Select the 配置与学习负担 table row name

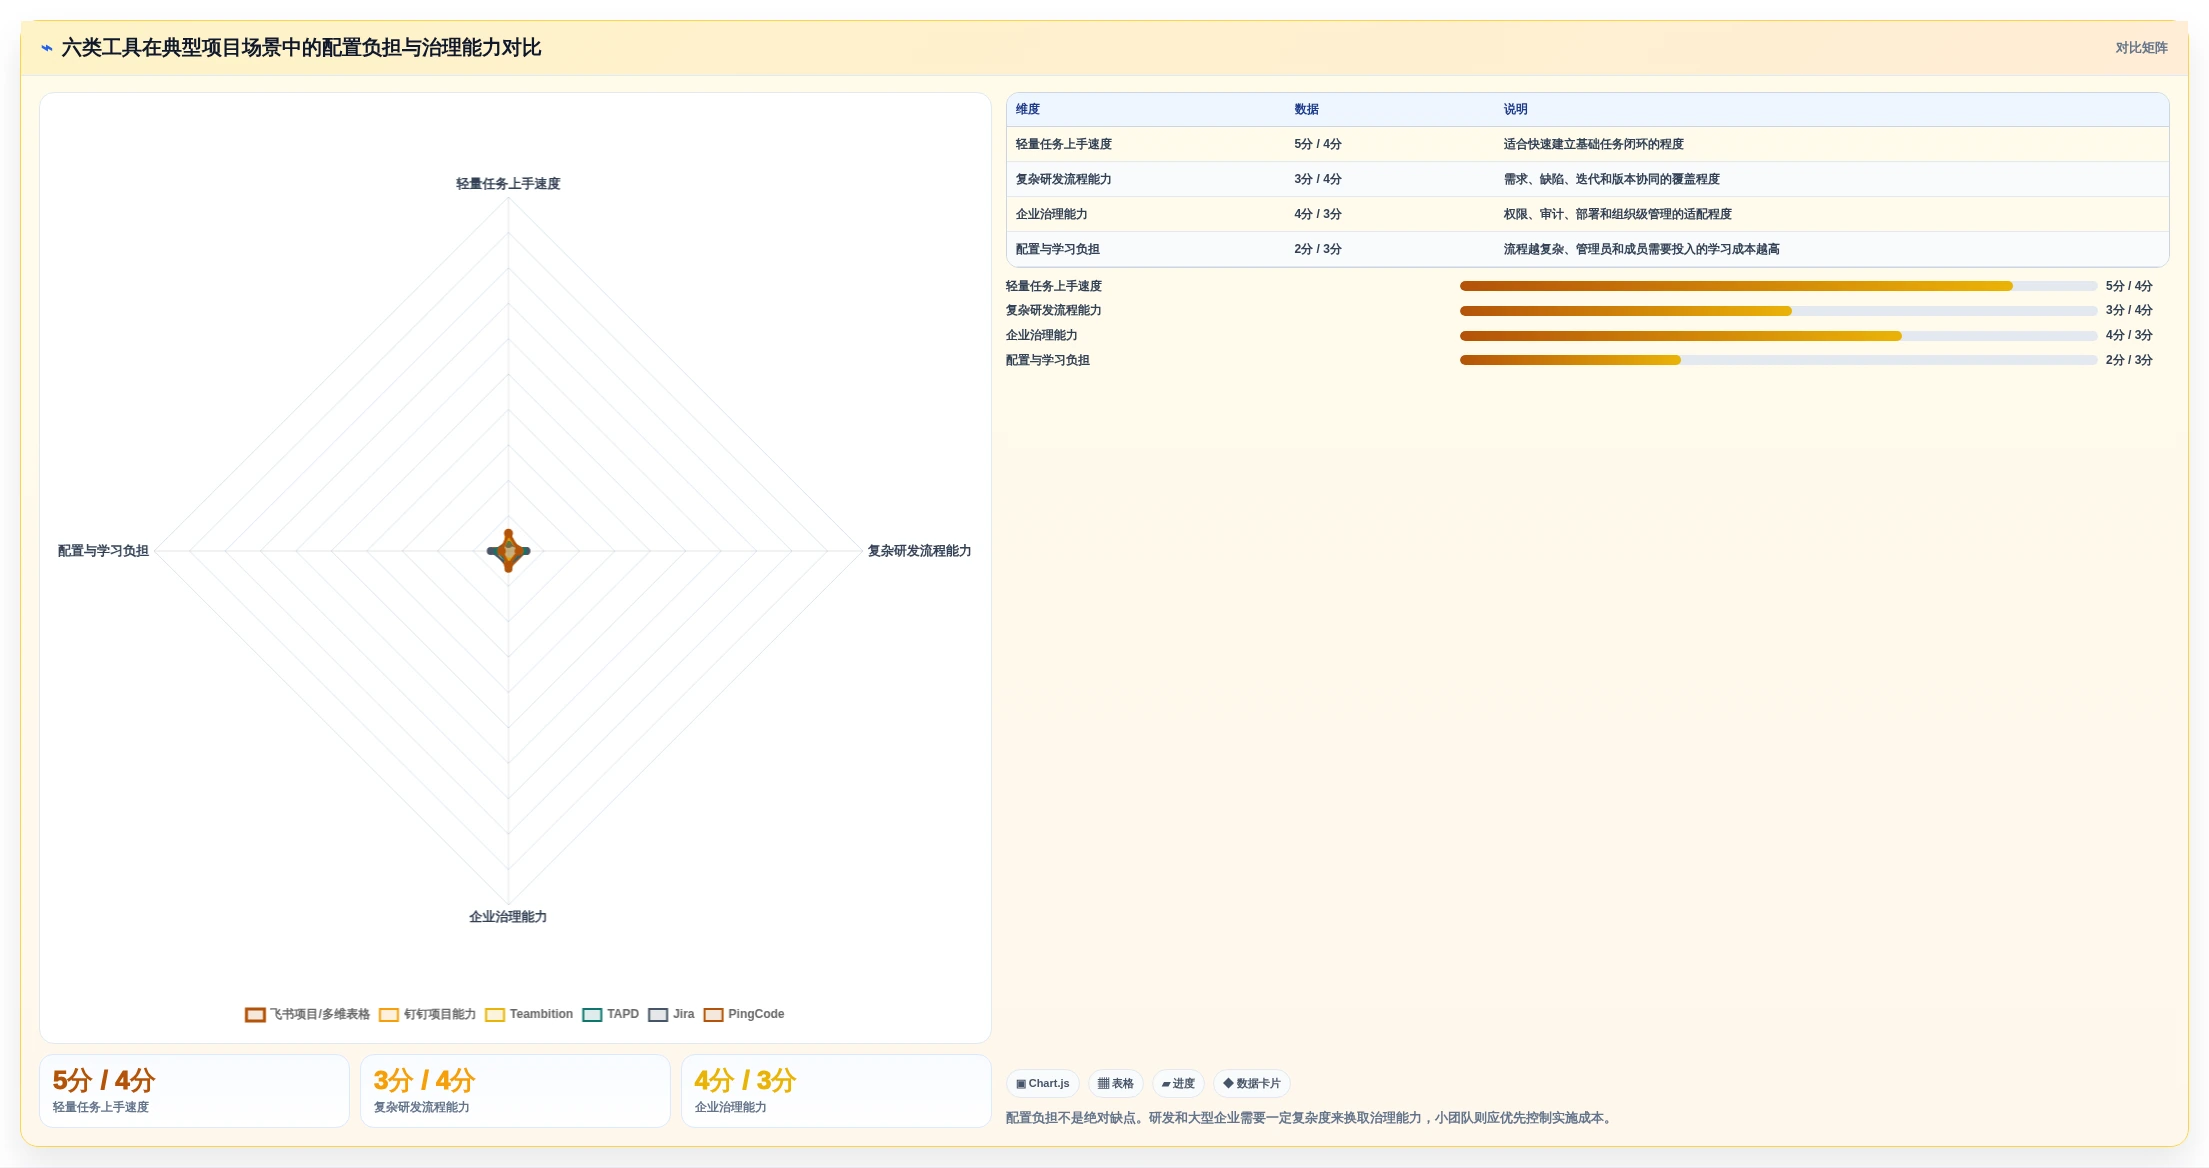(1058, 249)
